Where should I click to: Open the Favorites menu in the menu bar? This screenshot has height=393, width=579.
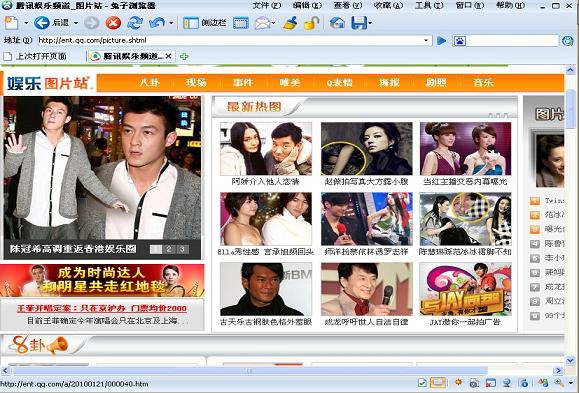click(x=388, y=6)
